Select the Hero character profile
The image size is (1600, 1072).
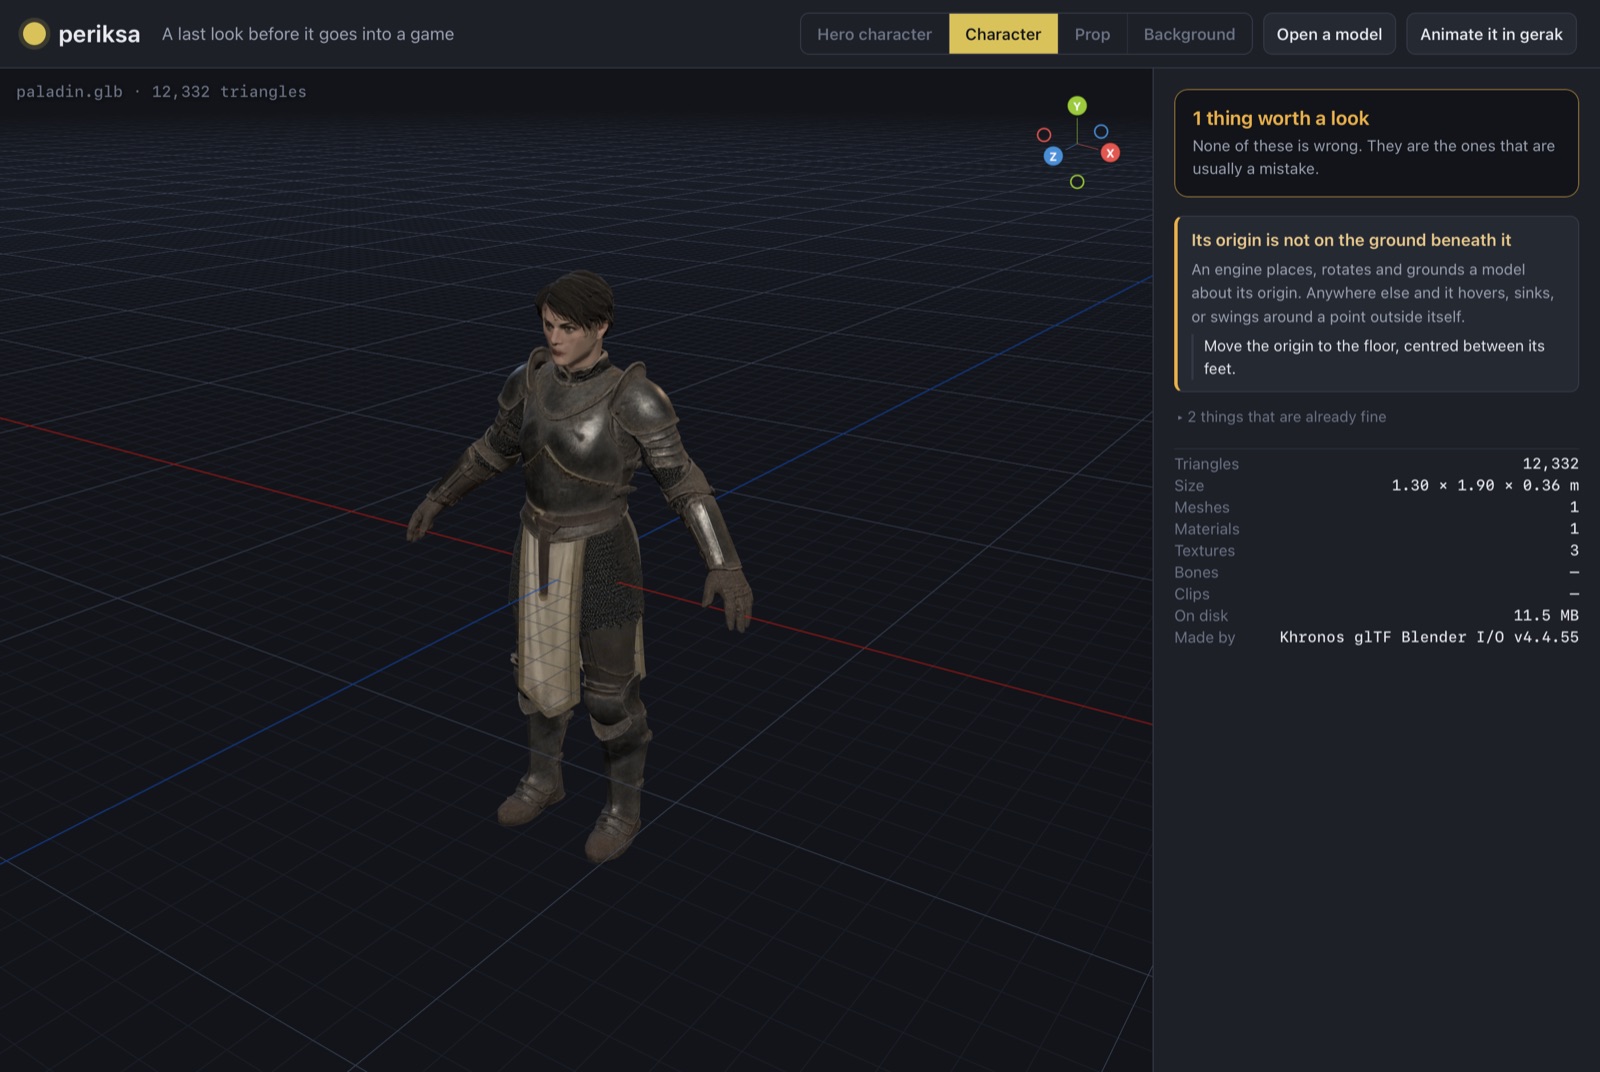click(874, 34)
